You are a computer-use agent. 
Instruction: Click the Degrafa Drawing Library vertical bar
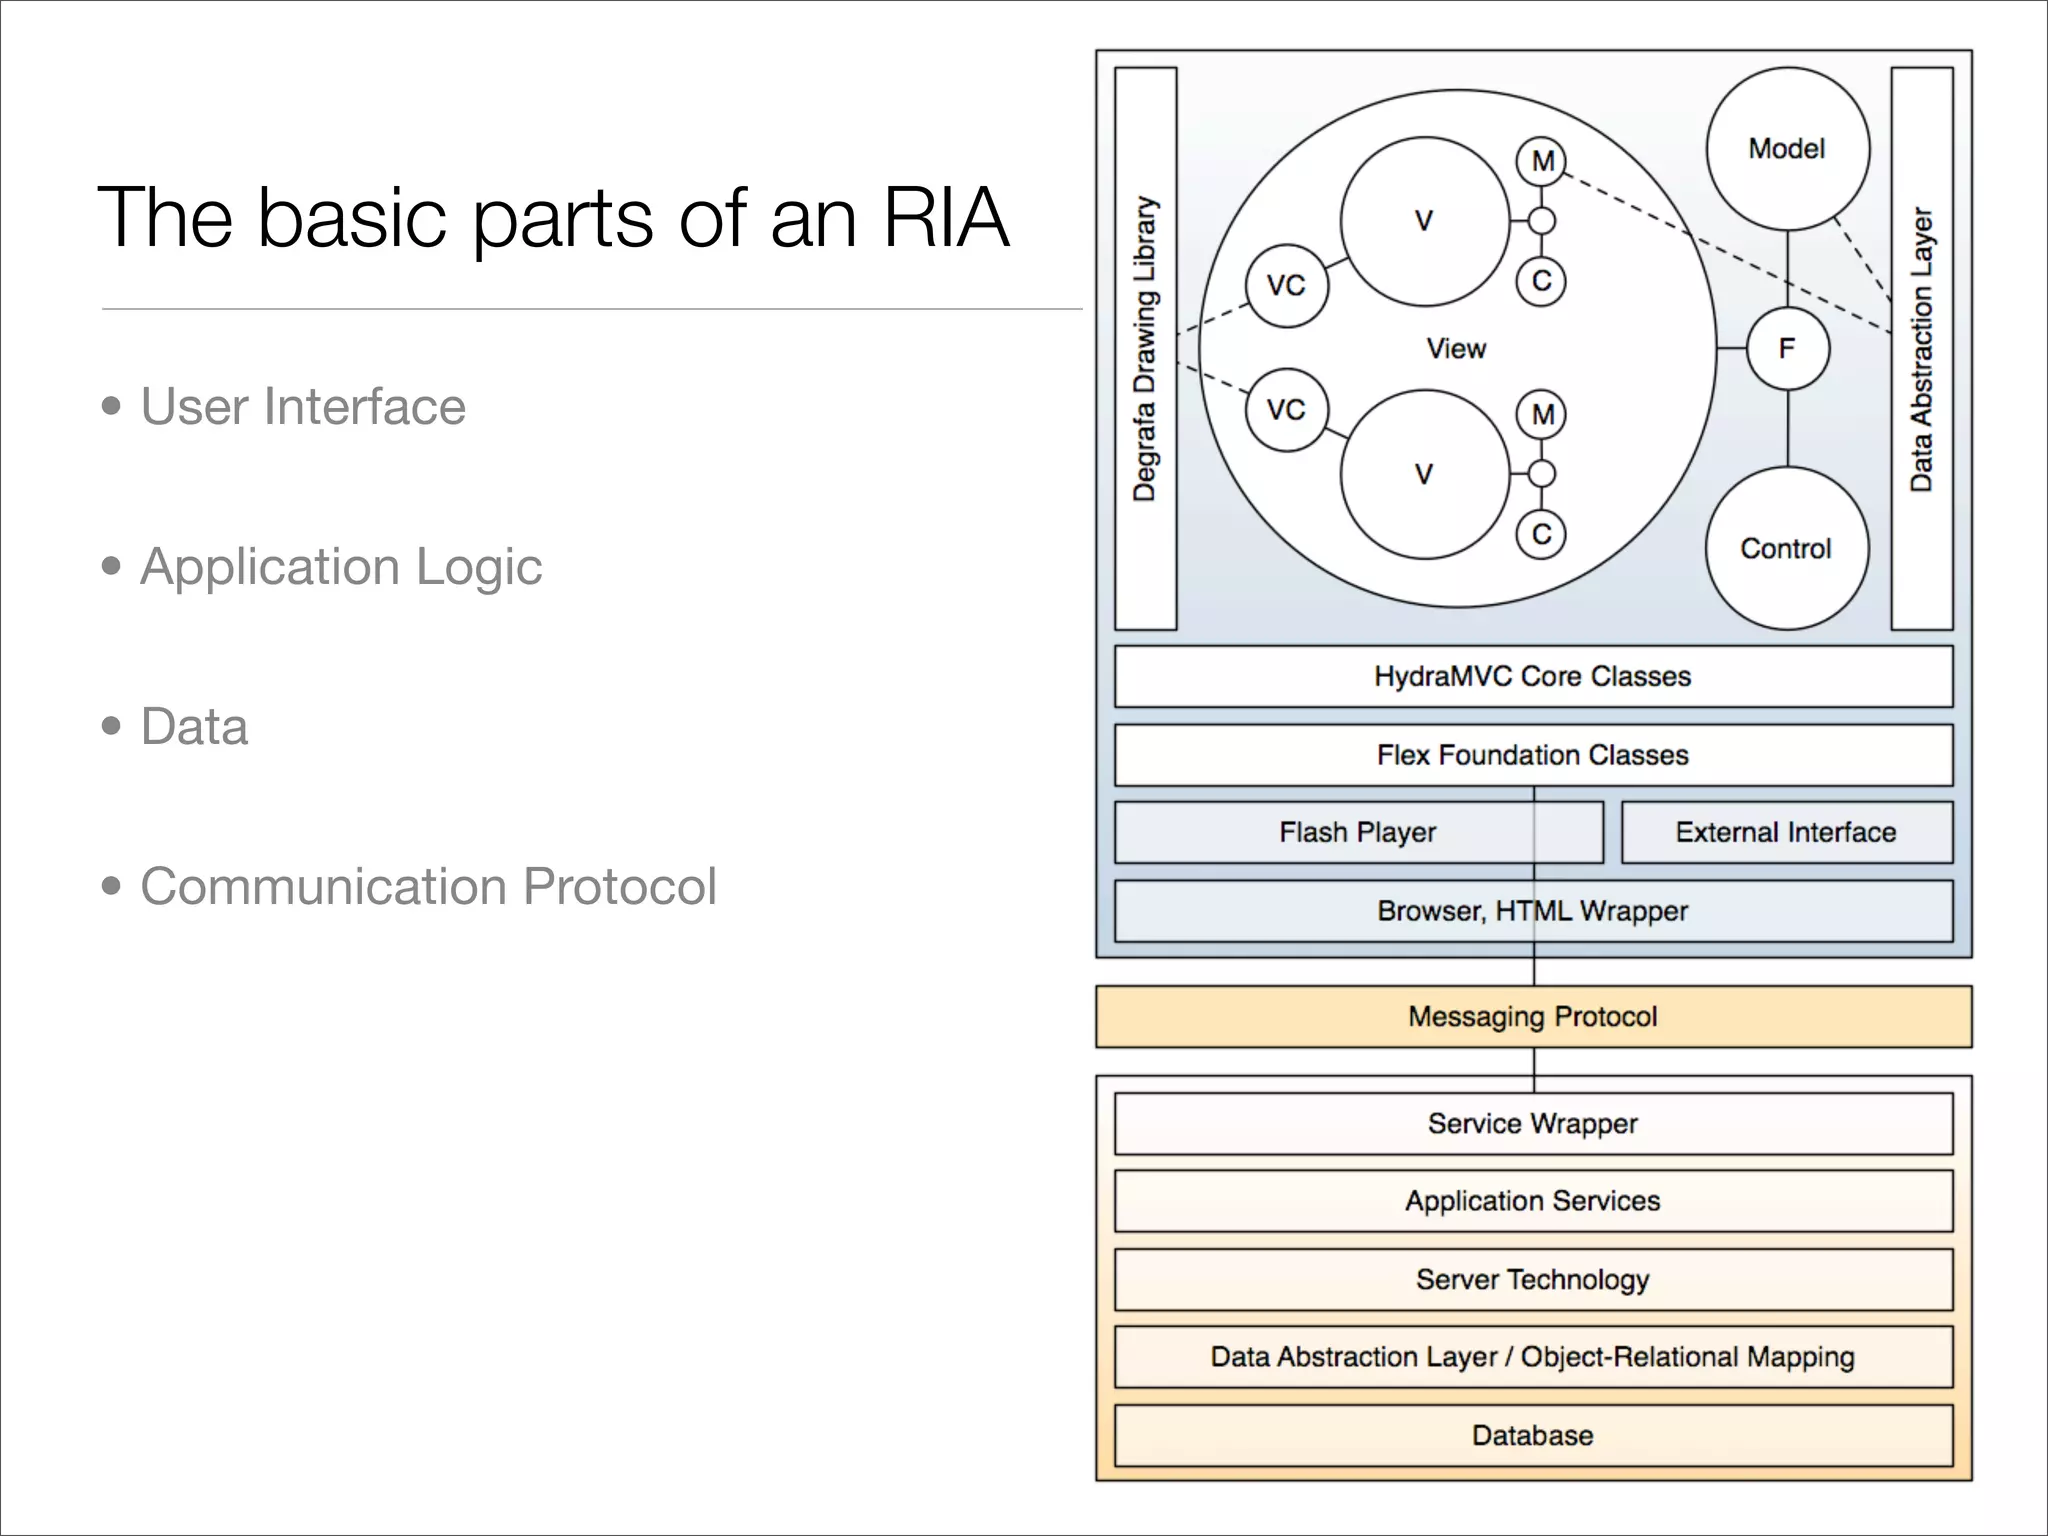pyautogui.click(x=1145, y=348)
